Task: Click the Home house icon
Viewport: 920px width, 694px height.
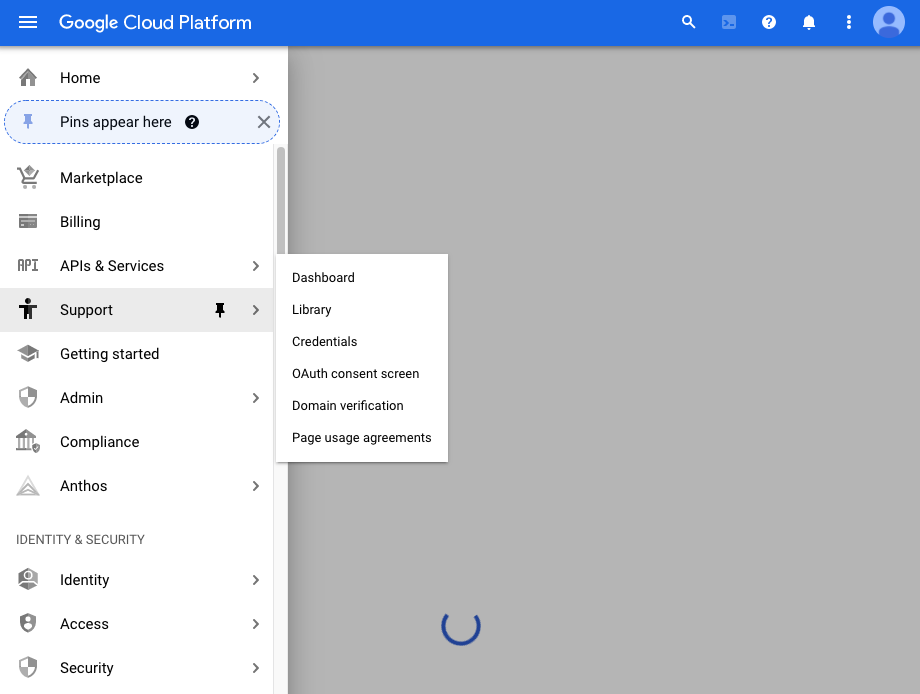Action: pos(28,77)
